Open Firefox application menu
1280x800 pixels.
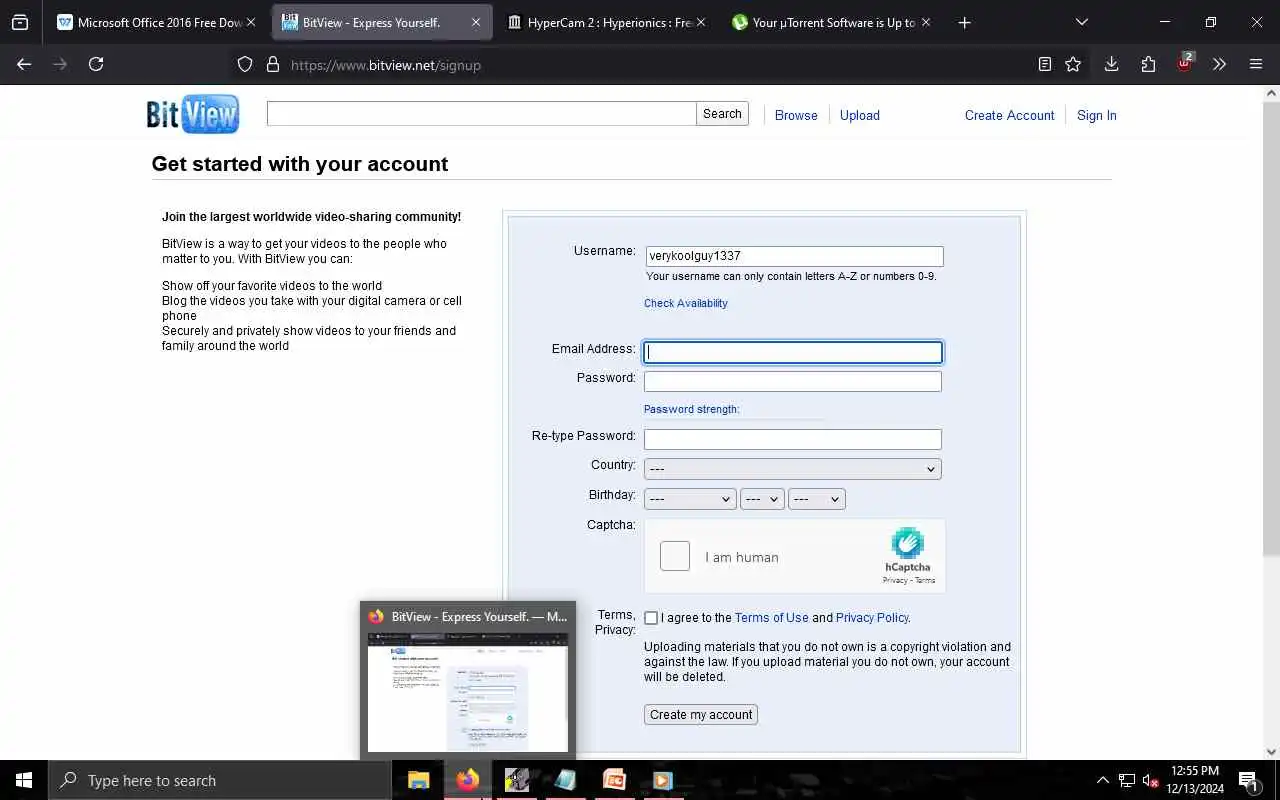point(1256,64)
